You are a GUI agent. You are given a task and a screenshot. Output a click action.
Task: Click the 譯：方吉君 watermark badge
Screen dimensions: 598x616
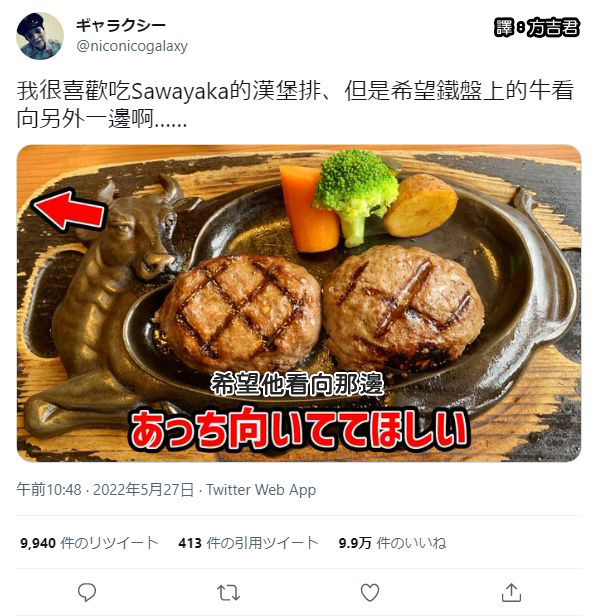tap(536, 28)
